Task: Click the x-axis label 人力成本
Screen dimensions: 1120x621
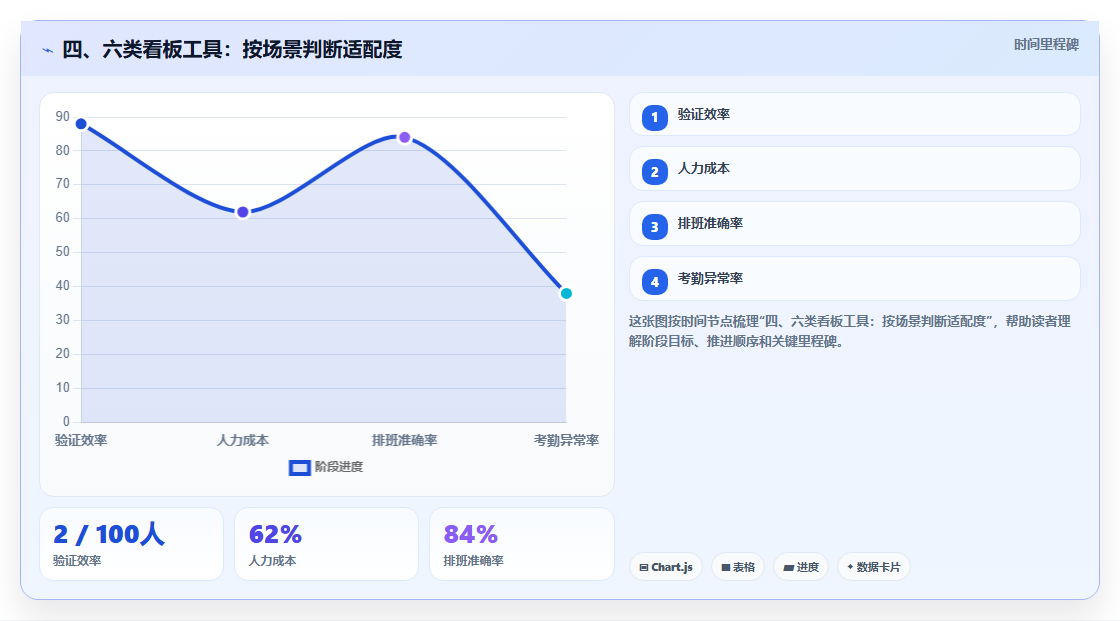Action: (x=243, y=440)
